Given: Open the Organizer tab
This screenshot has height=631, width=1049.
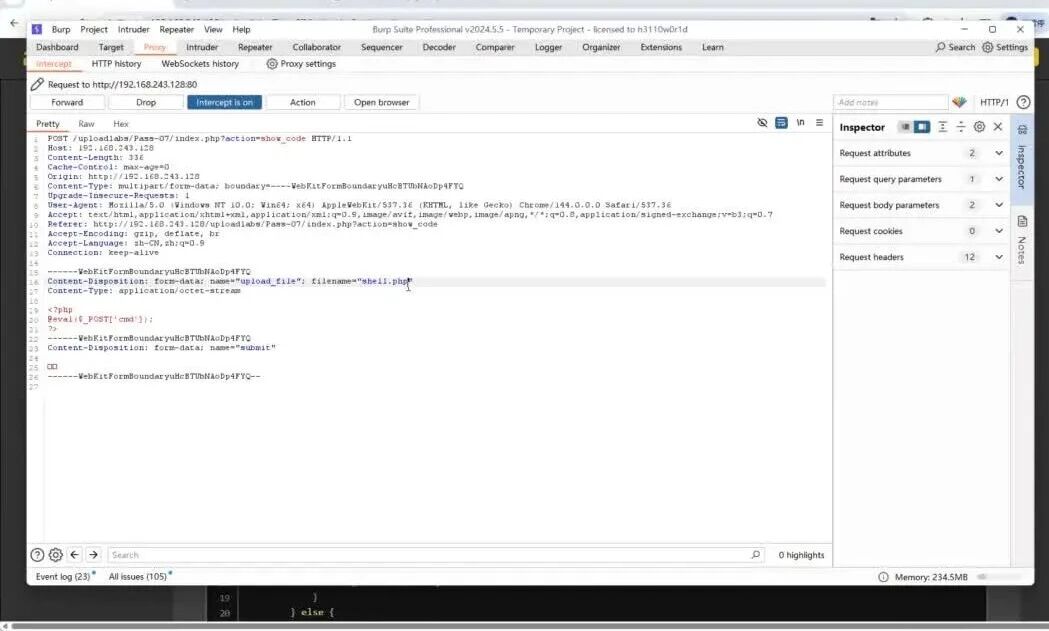Looking at the screenshot, I should 601,48.
